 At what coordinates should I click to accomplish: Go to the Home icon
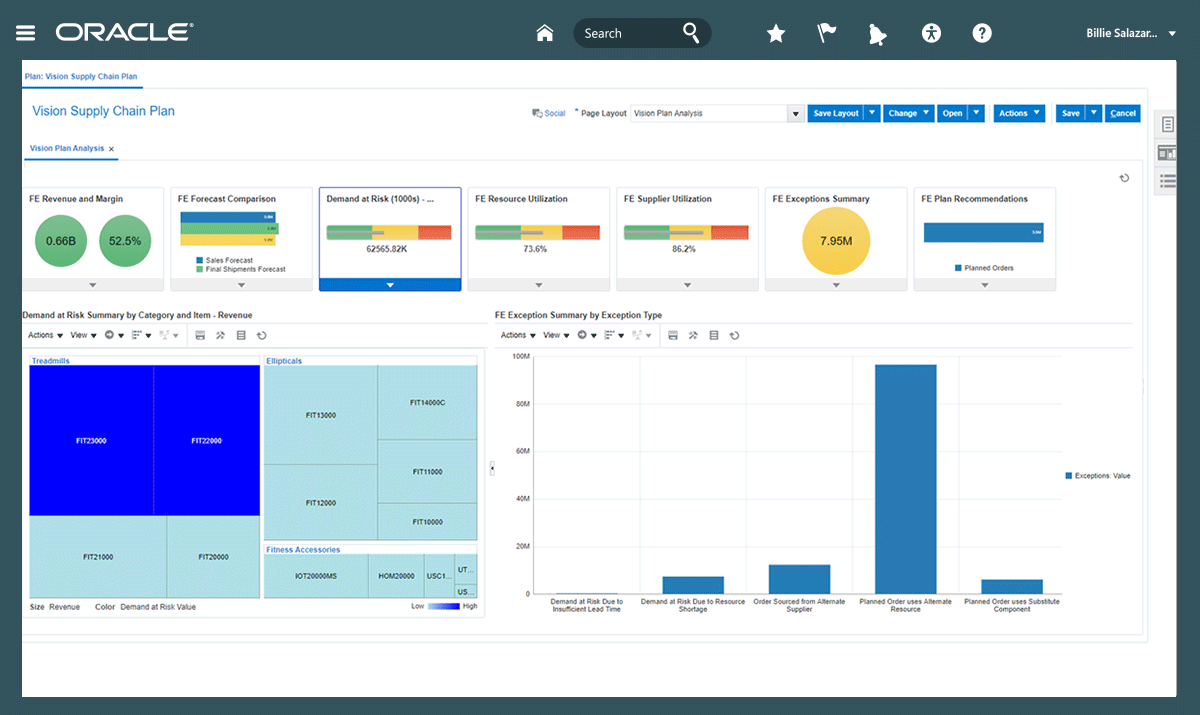click(545, 33)
